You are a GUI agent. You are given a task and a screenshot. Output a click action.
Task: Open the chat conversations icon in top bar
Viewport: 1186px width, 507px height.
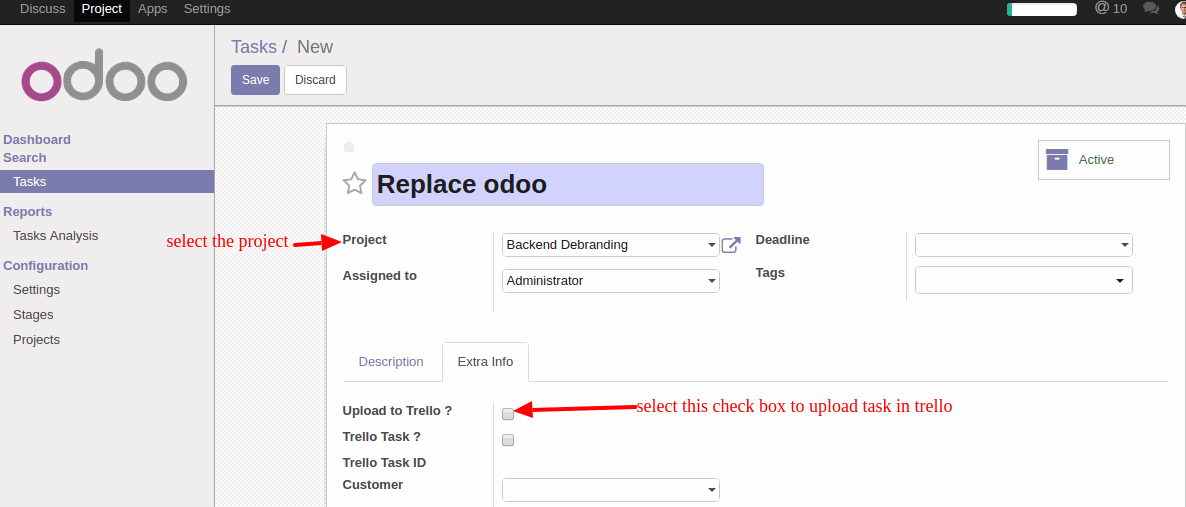click(x=1151, y=8)
